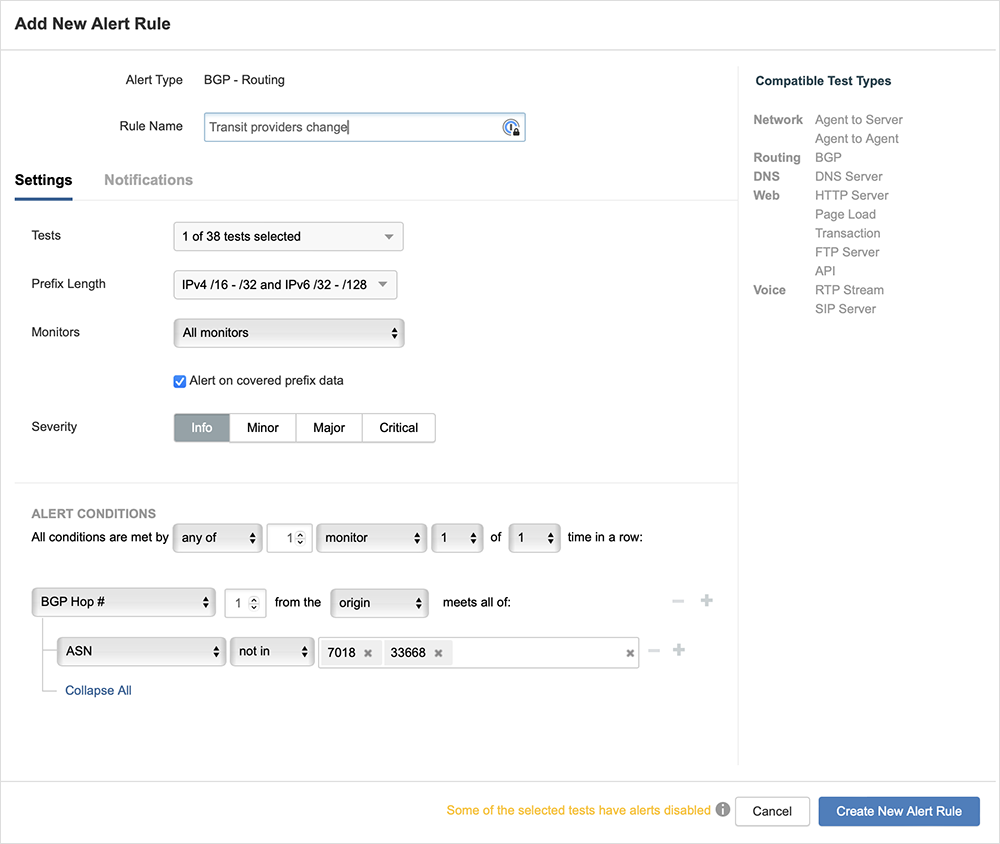
Task: Click the Collapse All link
Action: click(97, 690)
